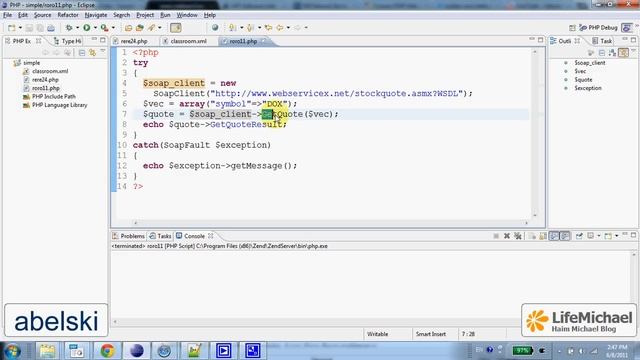Click the Print toolbar icon
This screenshot has height=360, width=640.
pyautogui.click(x=51, y=28)
